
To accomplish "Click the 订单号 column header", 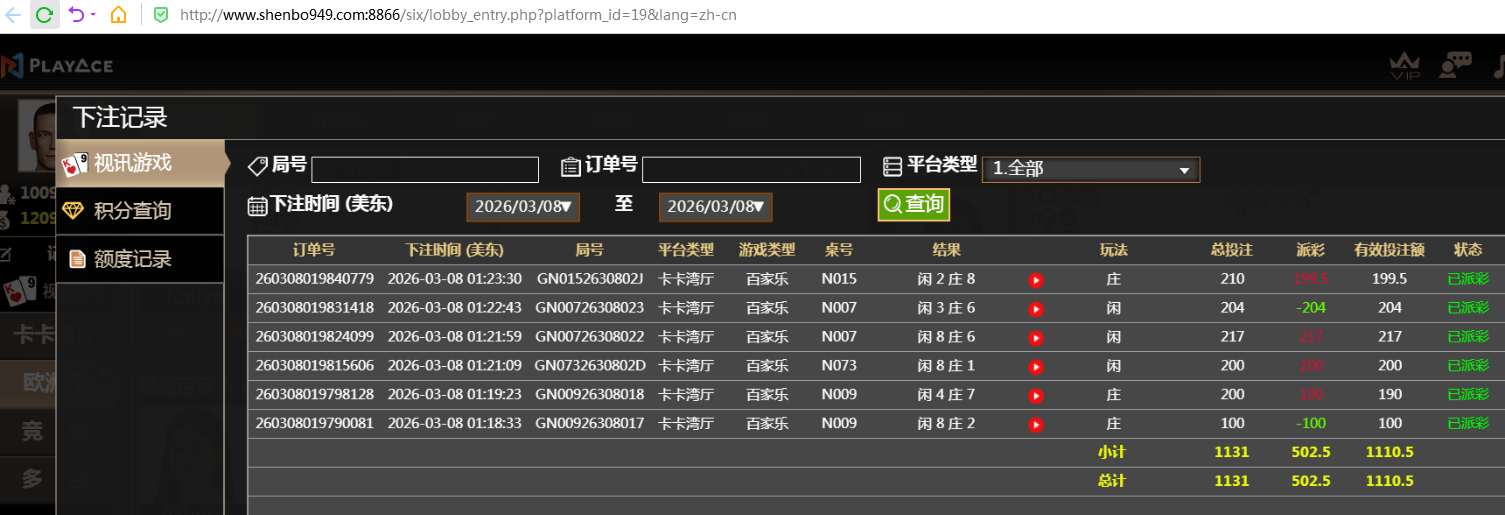I will pos(314,250).
